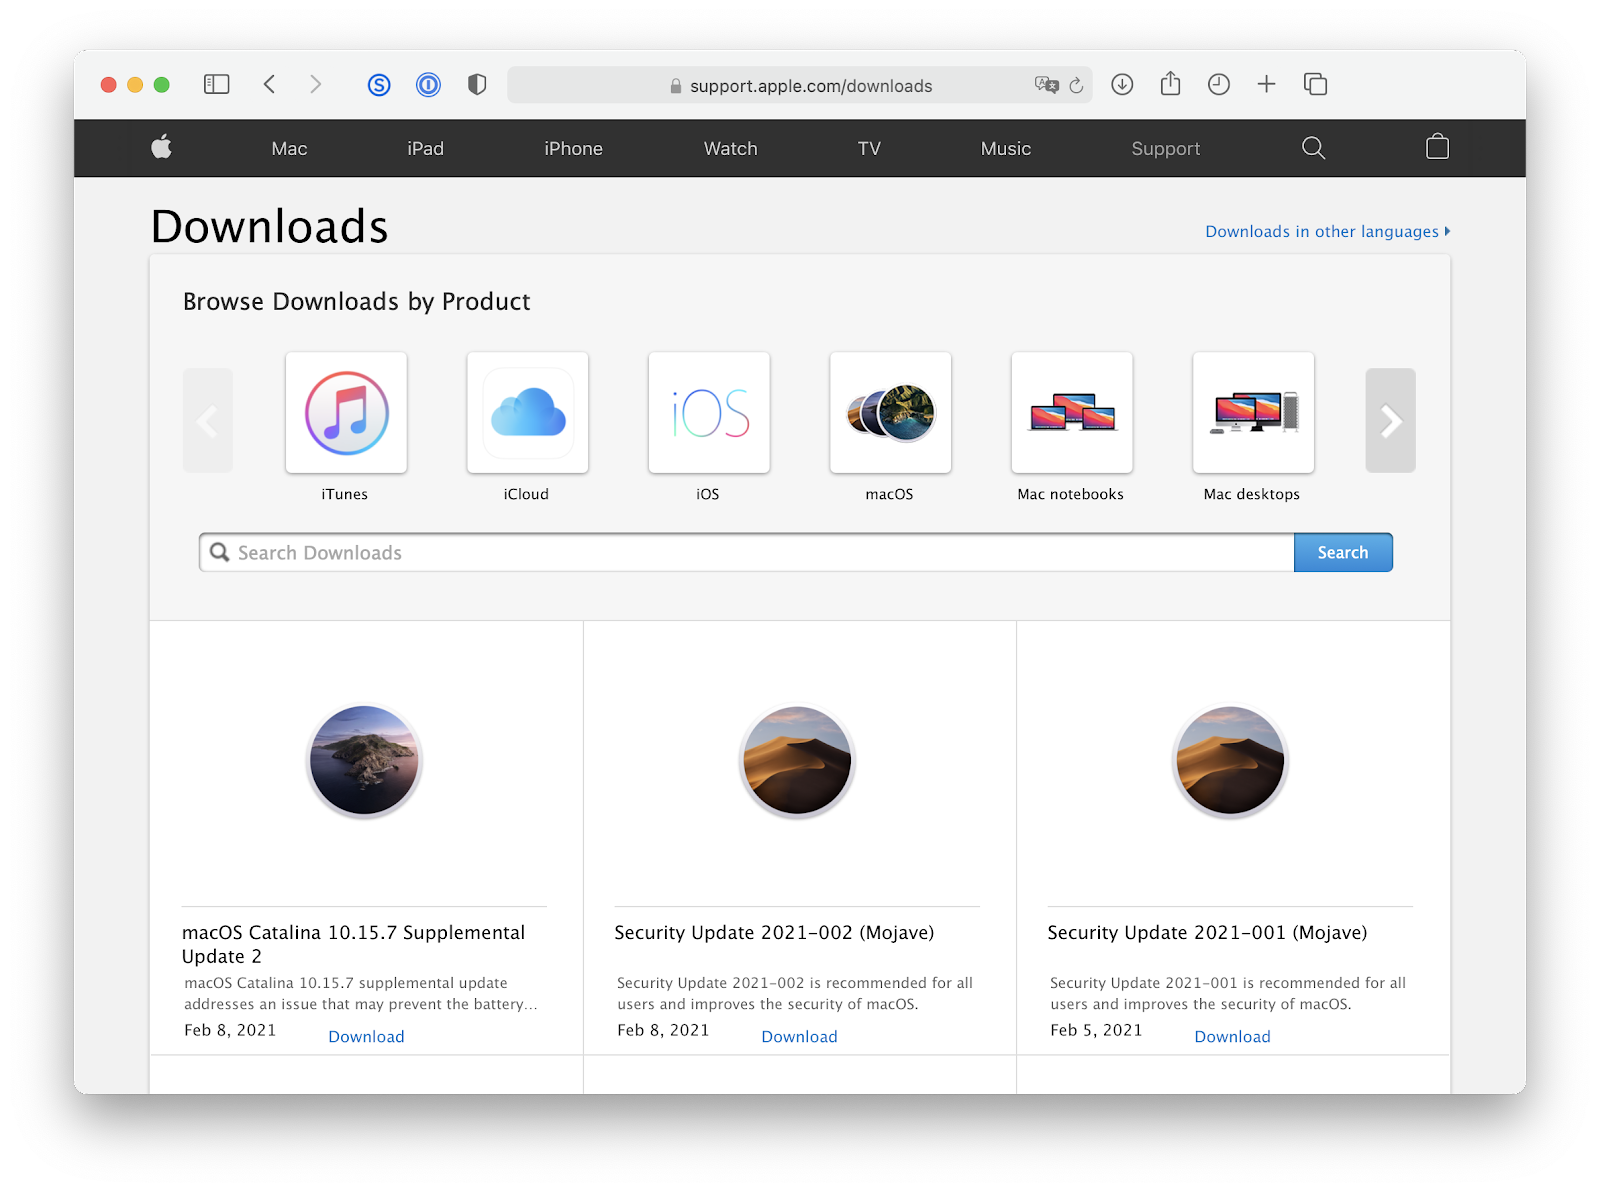Open the iPad menu item

point(425,148)
